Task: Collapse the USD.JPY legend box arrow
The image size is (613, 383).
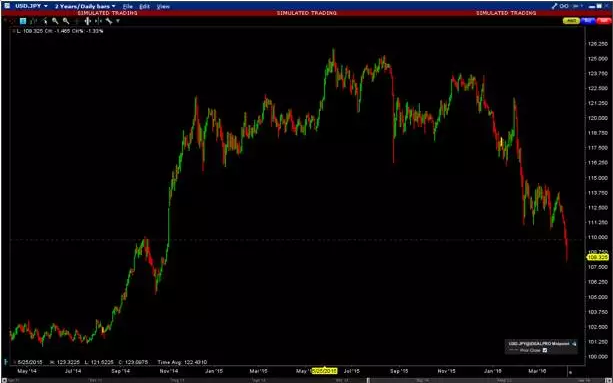Action: coord(574,344)
